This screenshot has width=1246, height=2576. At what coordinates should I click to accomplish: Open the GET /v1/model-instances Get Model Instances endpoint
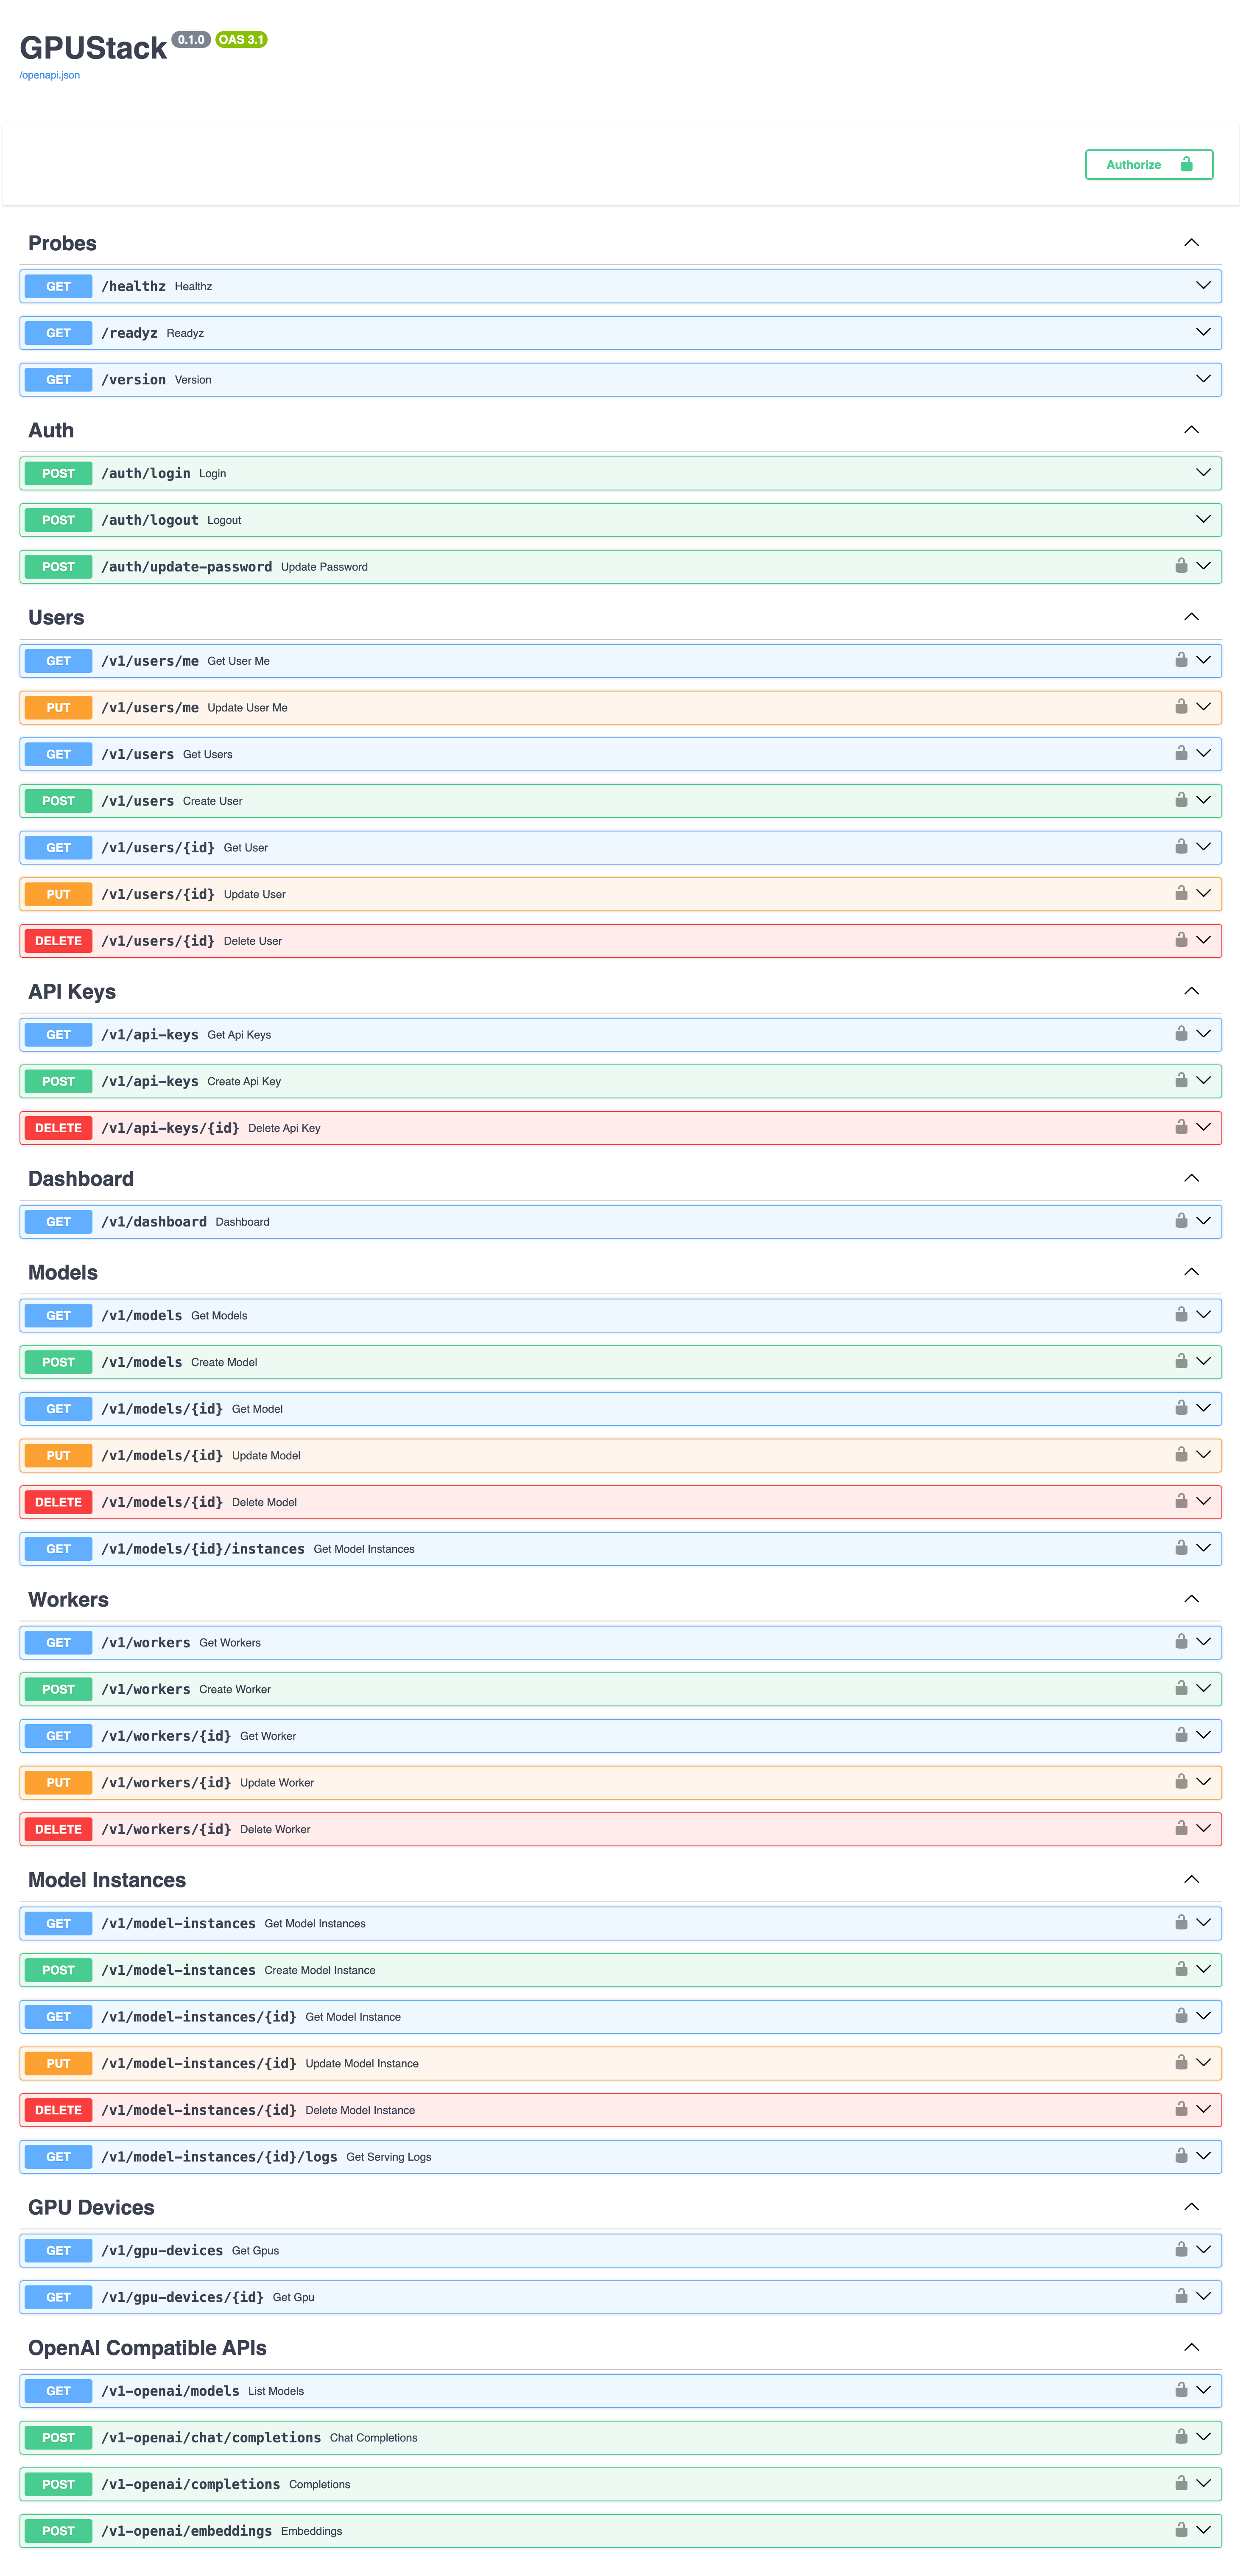click(620, 1923)
